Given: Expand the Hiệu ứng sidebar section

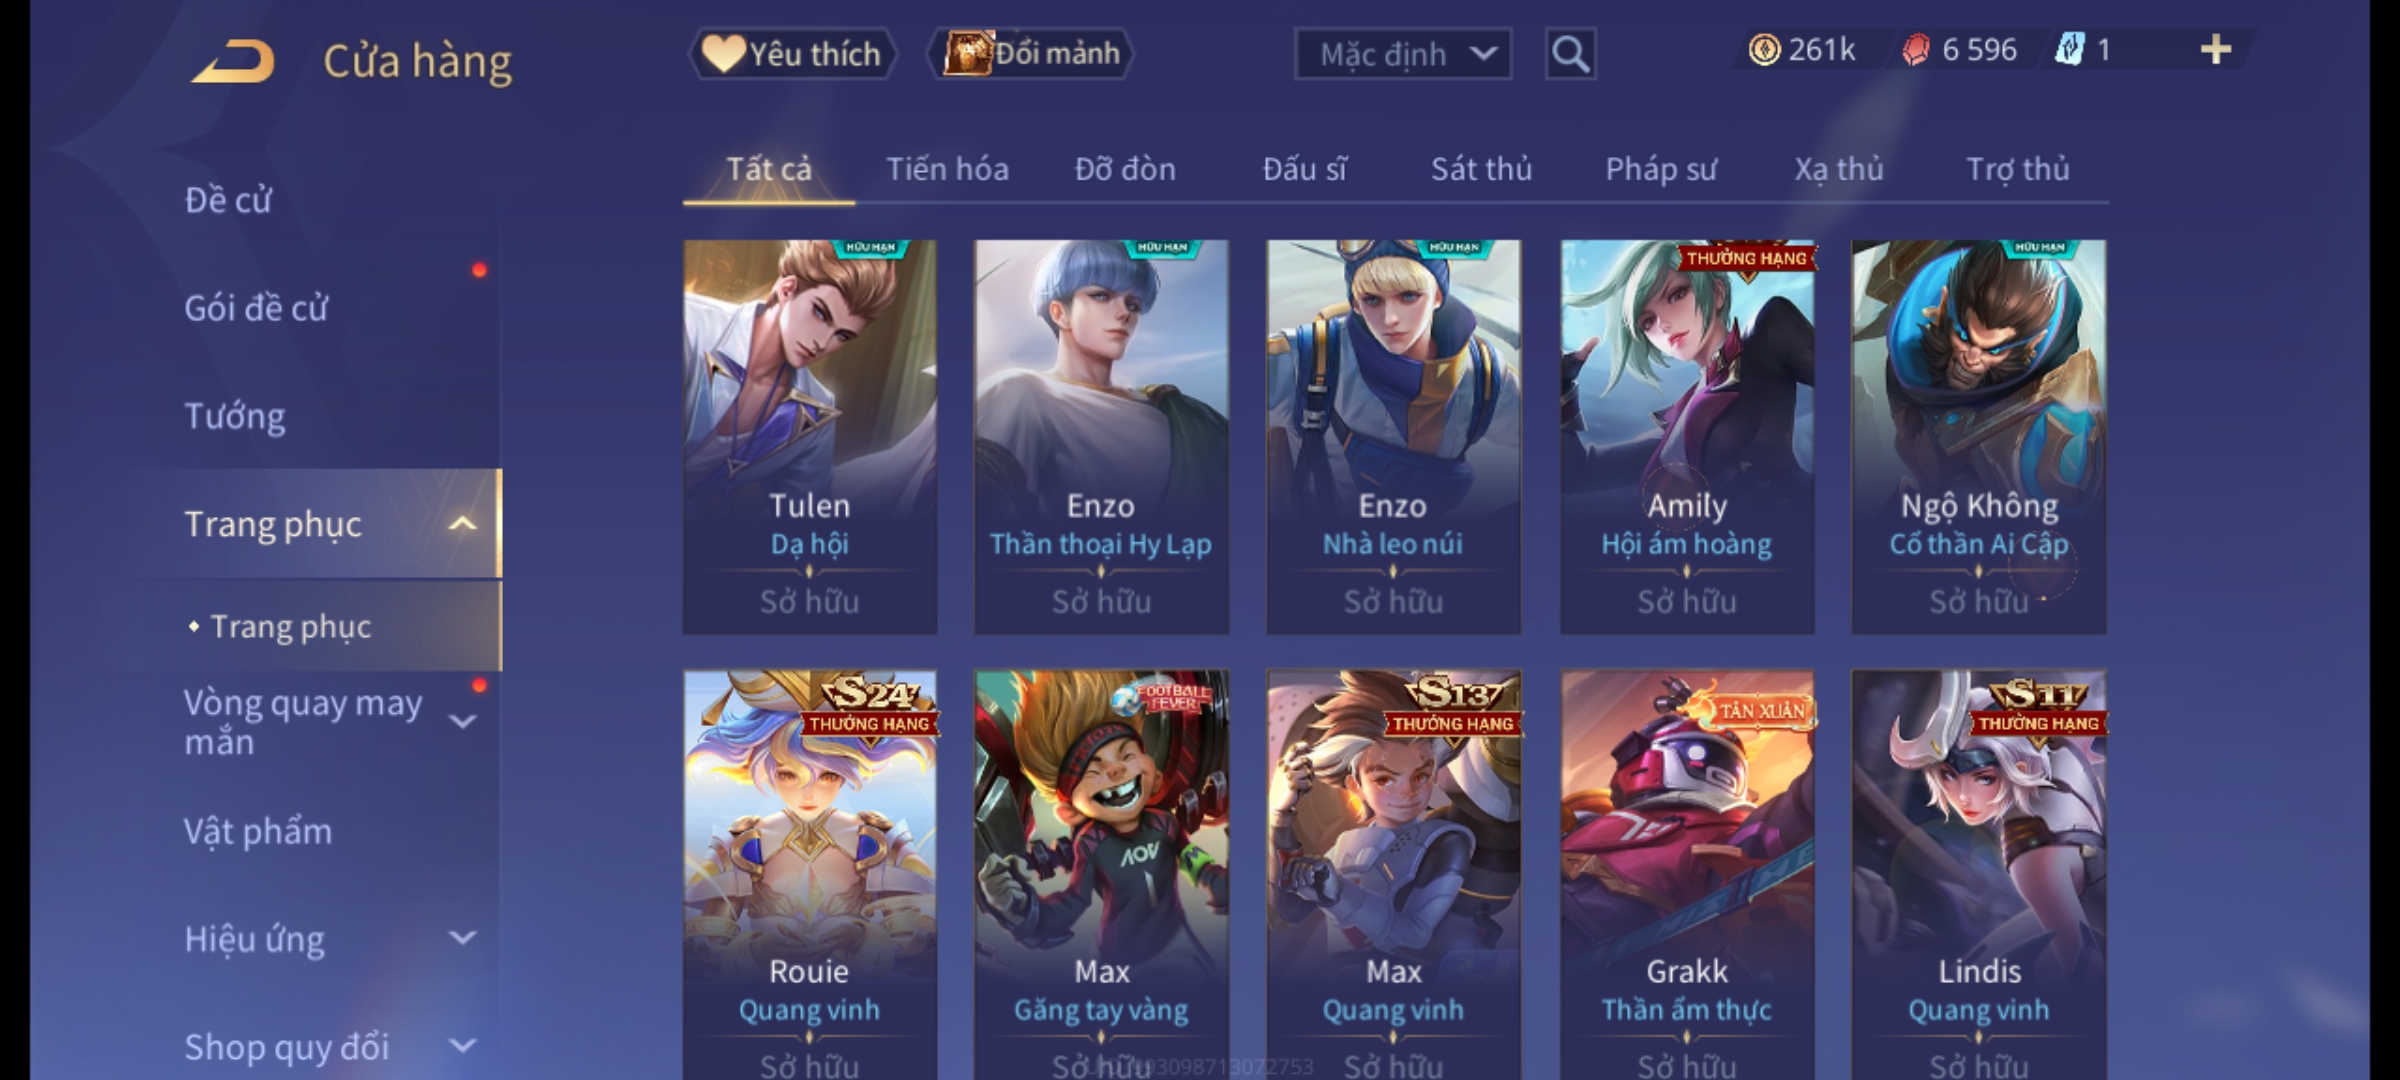Looking at the screenshot, I should pyautogui.click(x=462, y=938).
